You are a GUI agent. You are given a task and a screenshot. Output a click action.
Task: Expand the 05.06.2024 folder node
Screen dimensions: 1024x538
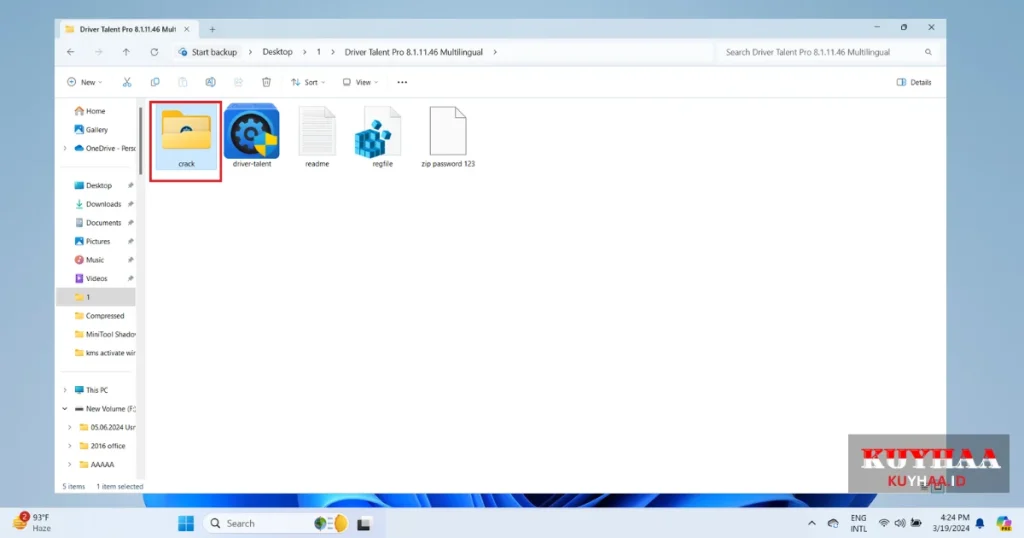70,427
